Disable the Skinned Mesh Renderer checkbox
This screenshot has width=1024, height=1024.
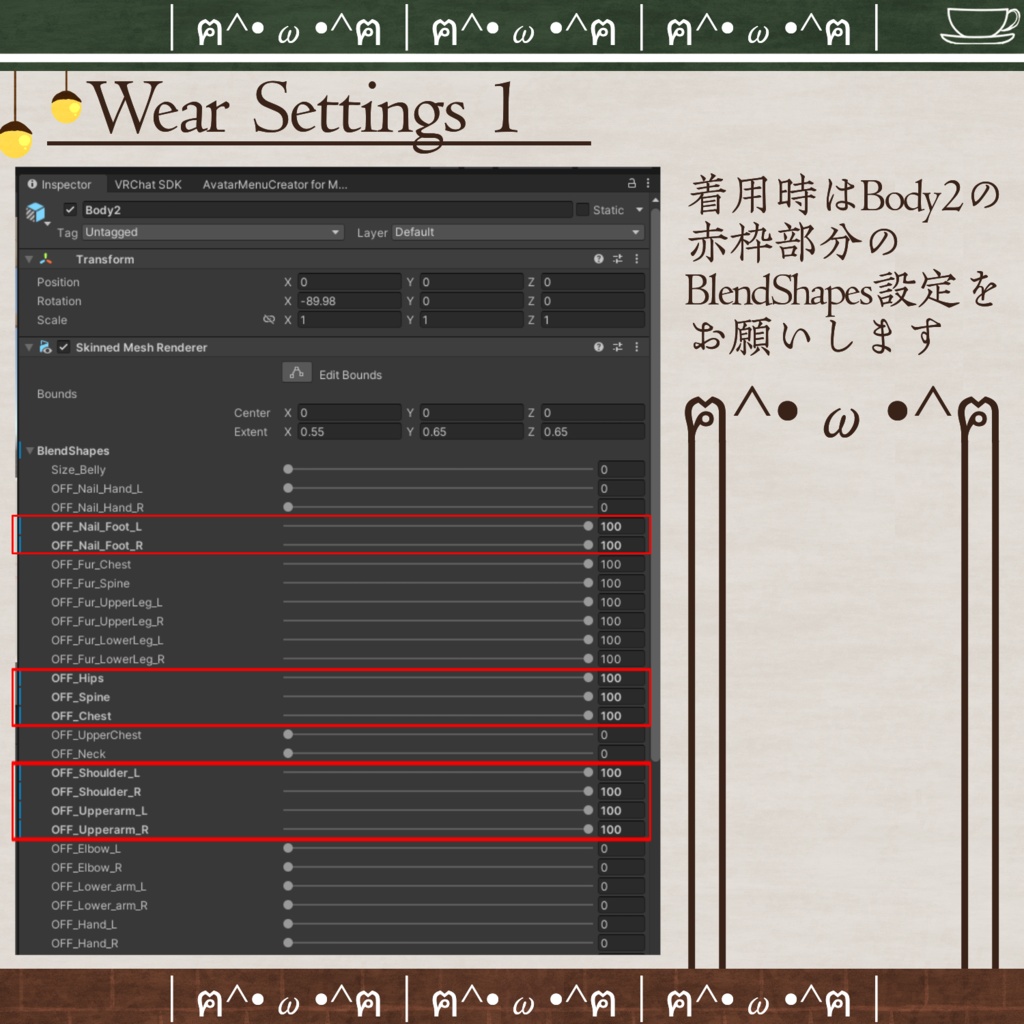click(x=63, y=347)
